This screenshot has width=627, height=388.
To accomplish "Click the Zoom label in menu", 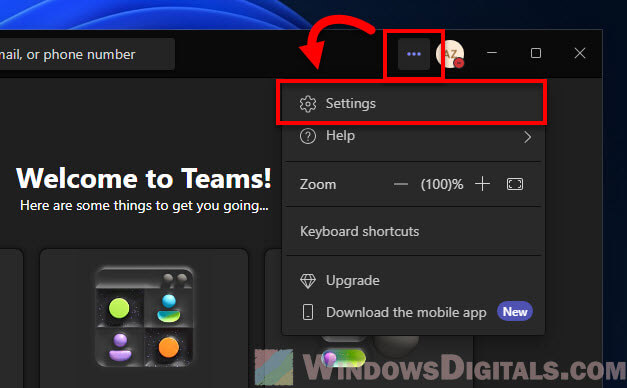I will pyautogui.click(x=318, y=184).
